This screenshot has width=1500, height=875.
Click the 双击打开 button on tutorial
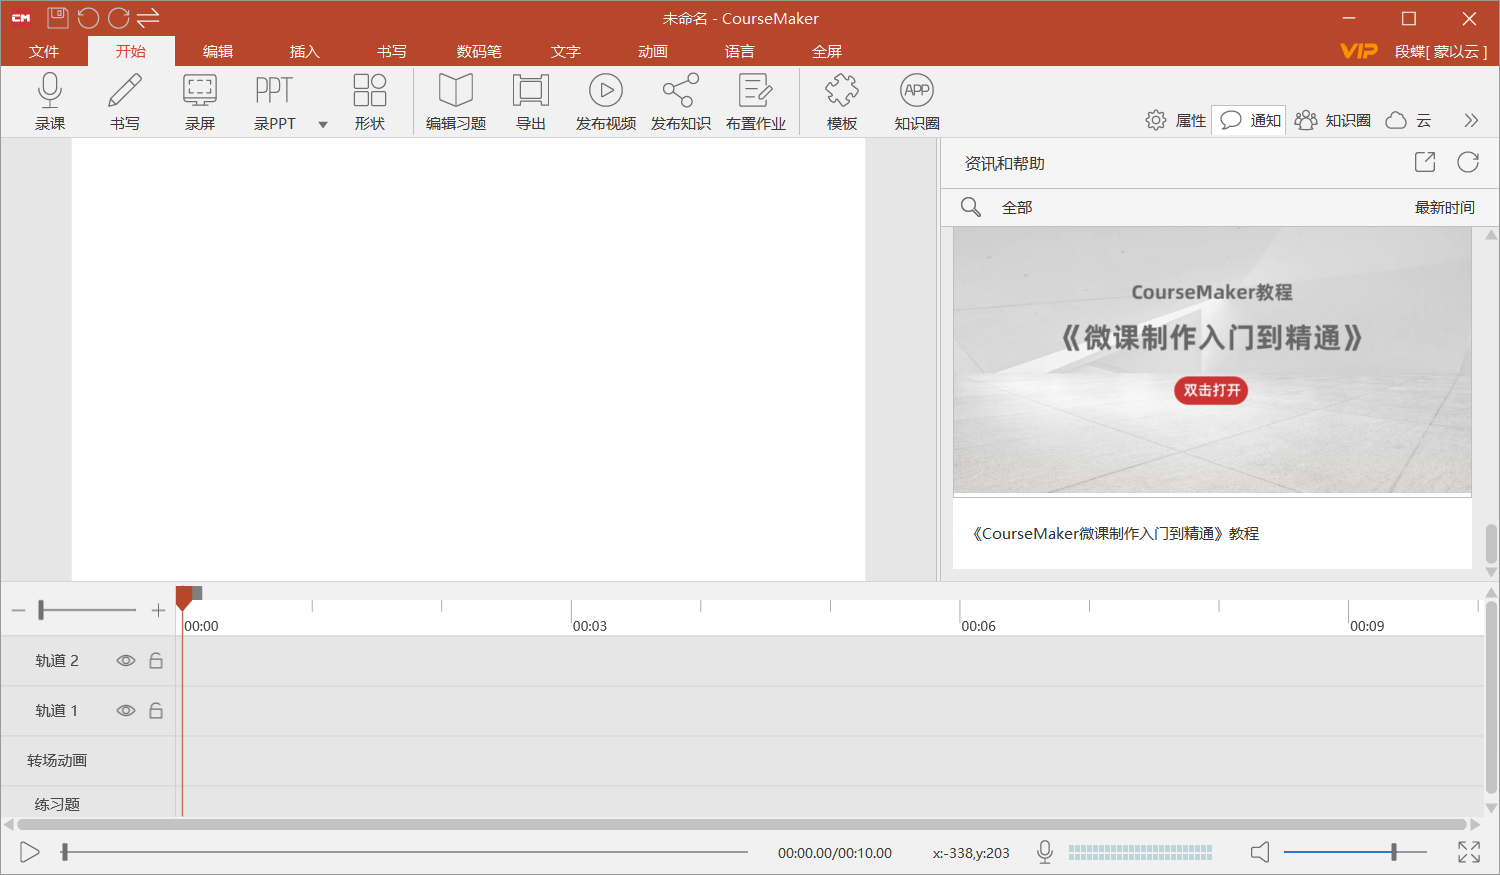pos(1212,390)
